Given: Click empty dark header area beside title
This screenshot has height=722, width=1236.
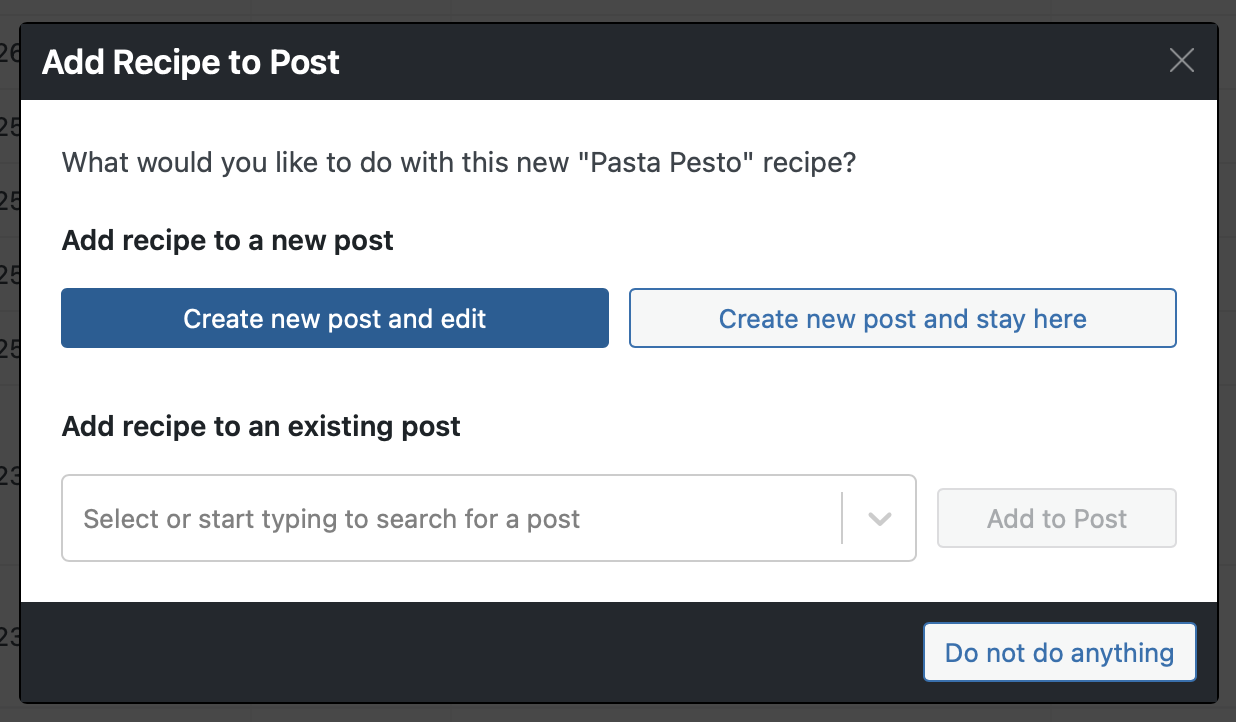Looking at the screenshot, I should tap(750, 62).
